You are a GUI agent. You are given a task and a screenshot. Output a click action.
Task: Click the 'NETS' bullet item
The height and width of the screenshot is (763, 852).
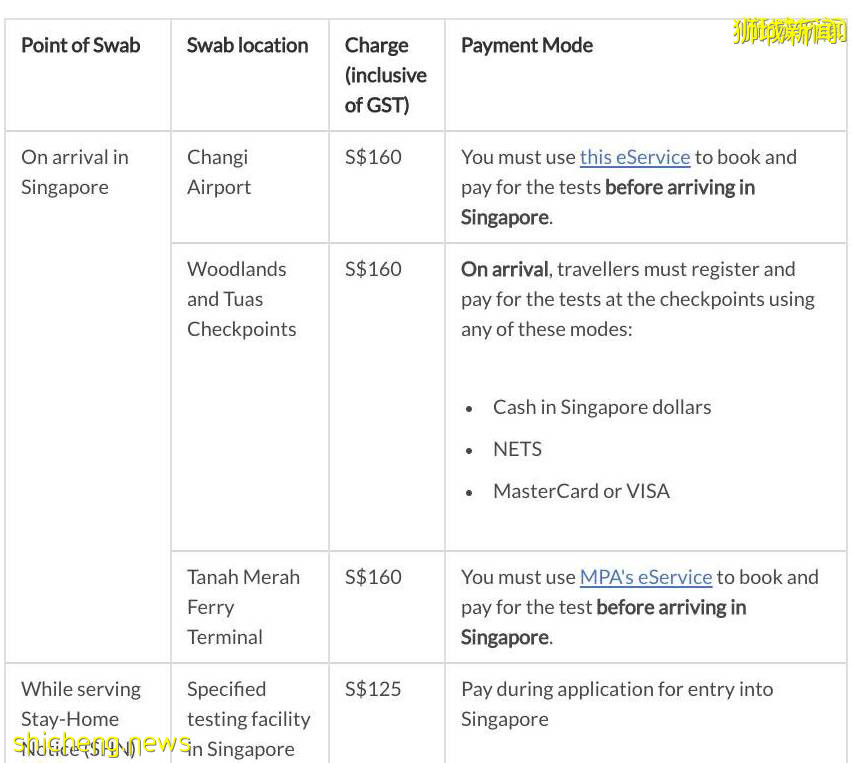click(x=517, y=449)
